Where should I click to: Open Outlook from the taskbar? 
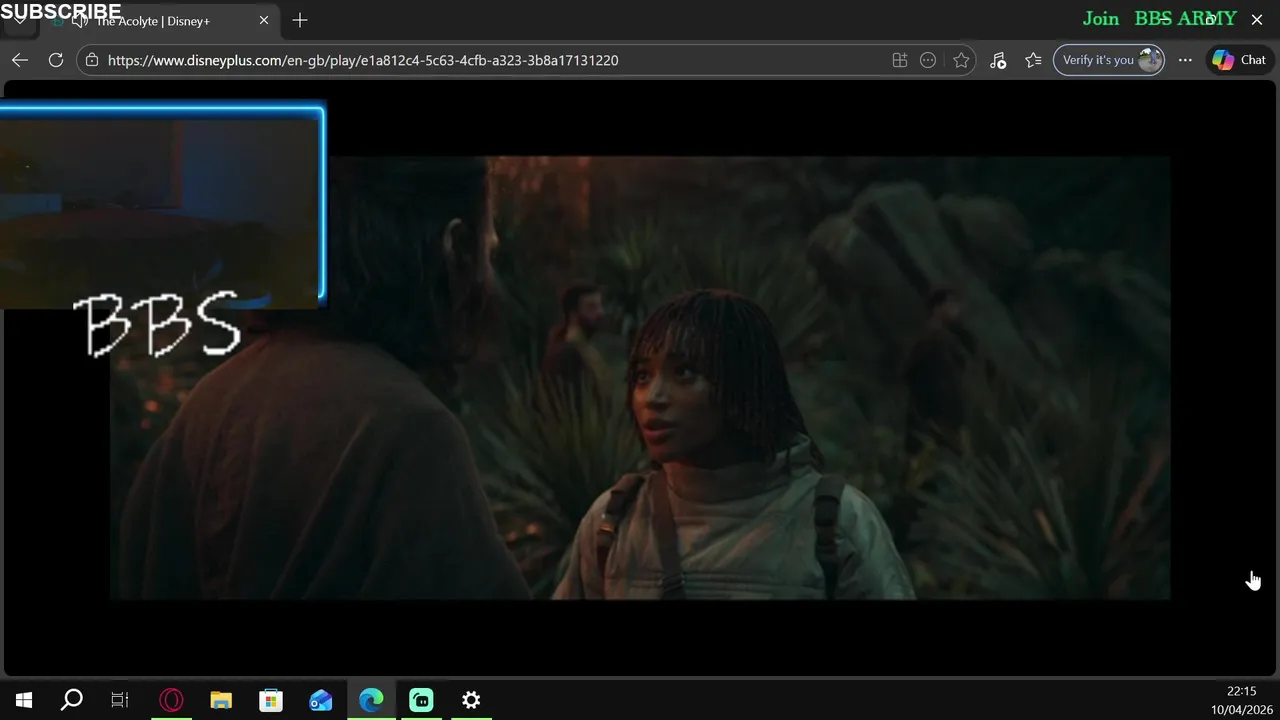321,700
